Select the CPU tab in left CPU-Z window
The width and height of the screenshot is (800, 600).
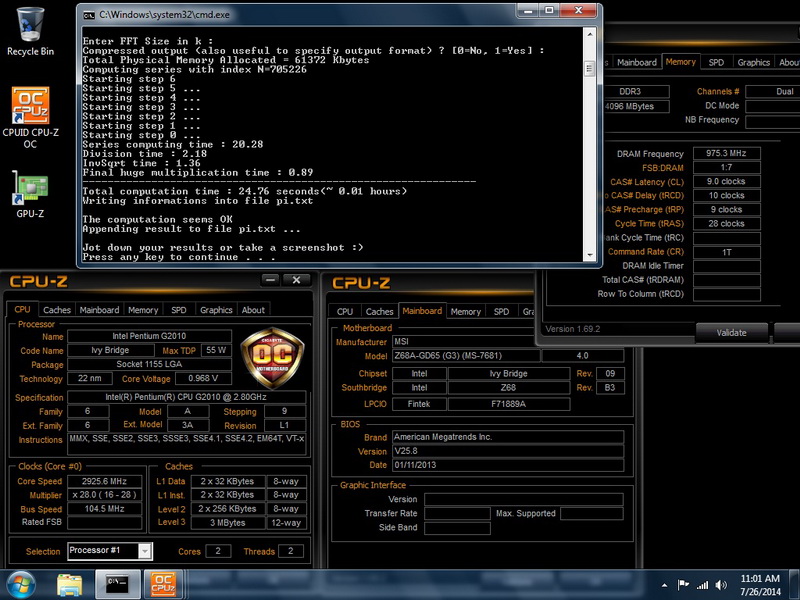[22, 310]
